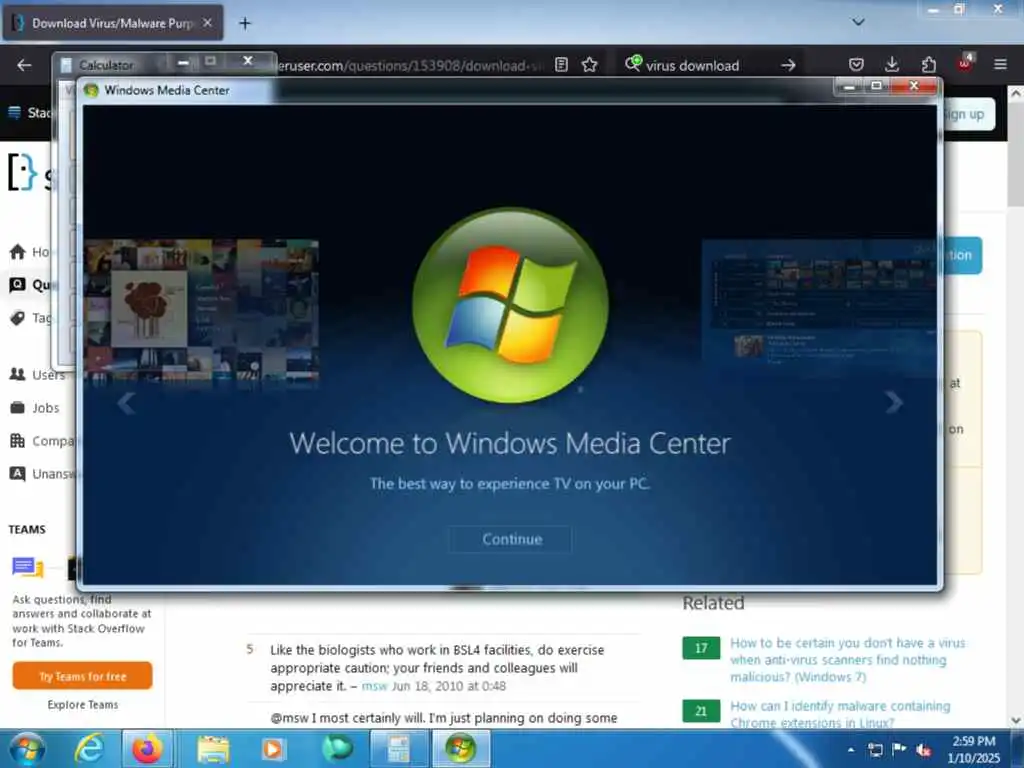Open Firefox extensions puzzle icon
1024x768 pixels.
(x=929, y=65)
